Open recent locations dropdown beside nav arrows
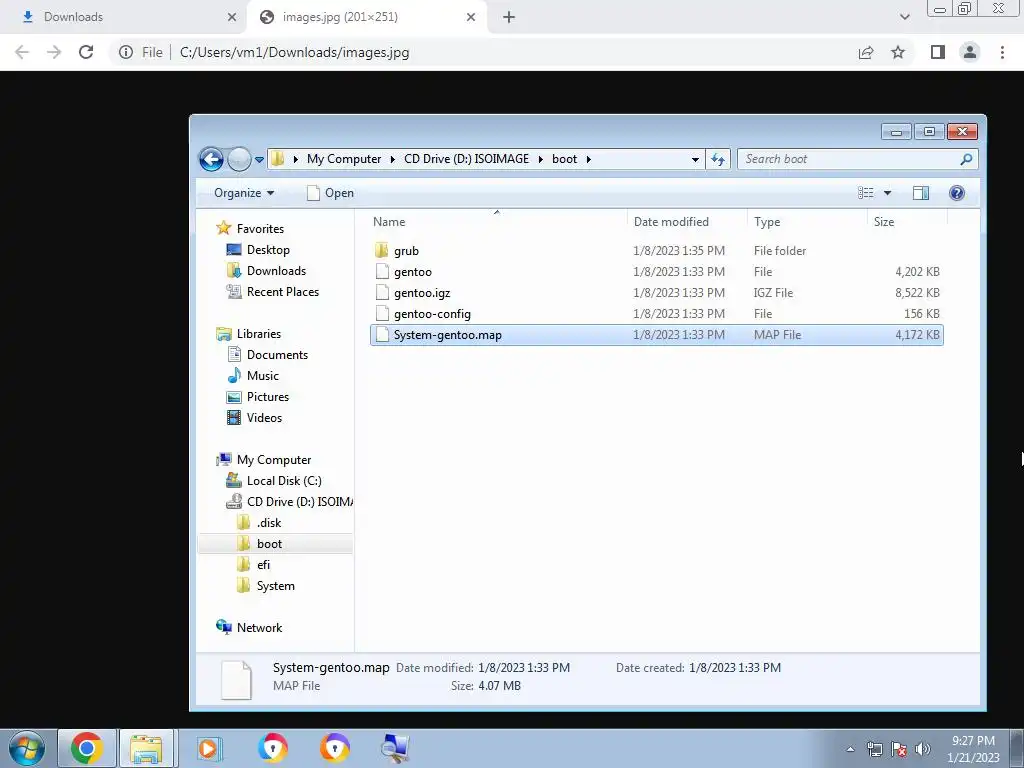 coord(259,159)
